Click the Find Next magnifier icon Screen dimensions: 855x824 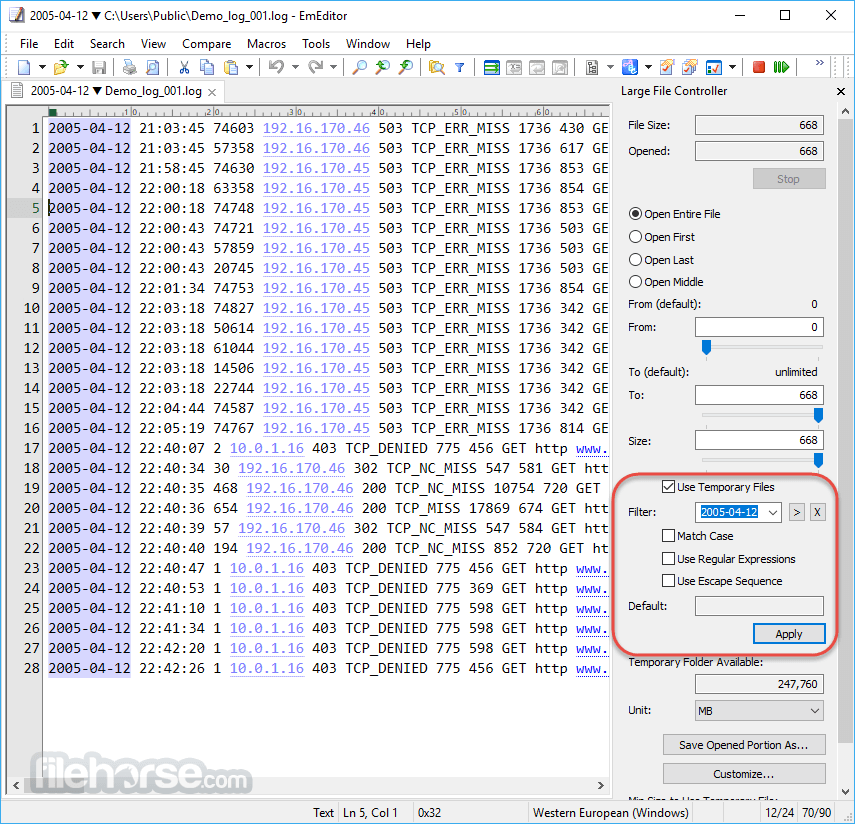pyautogui.click(x=382, y=67)
